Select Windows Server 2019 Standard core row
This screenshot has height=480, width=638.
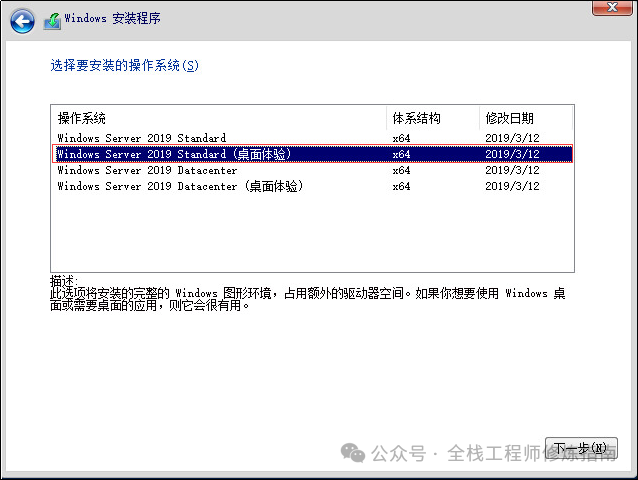pos(312,138)
